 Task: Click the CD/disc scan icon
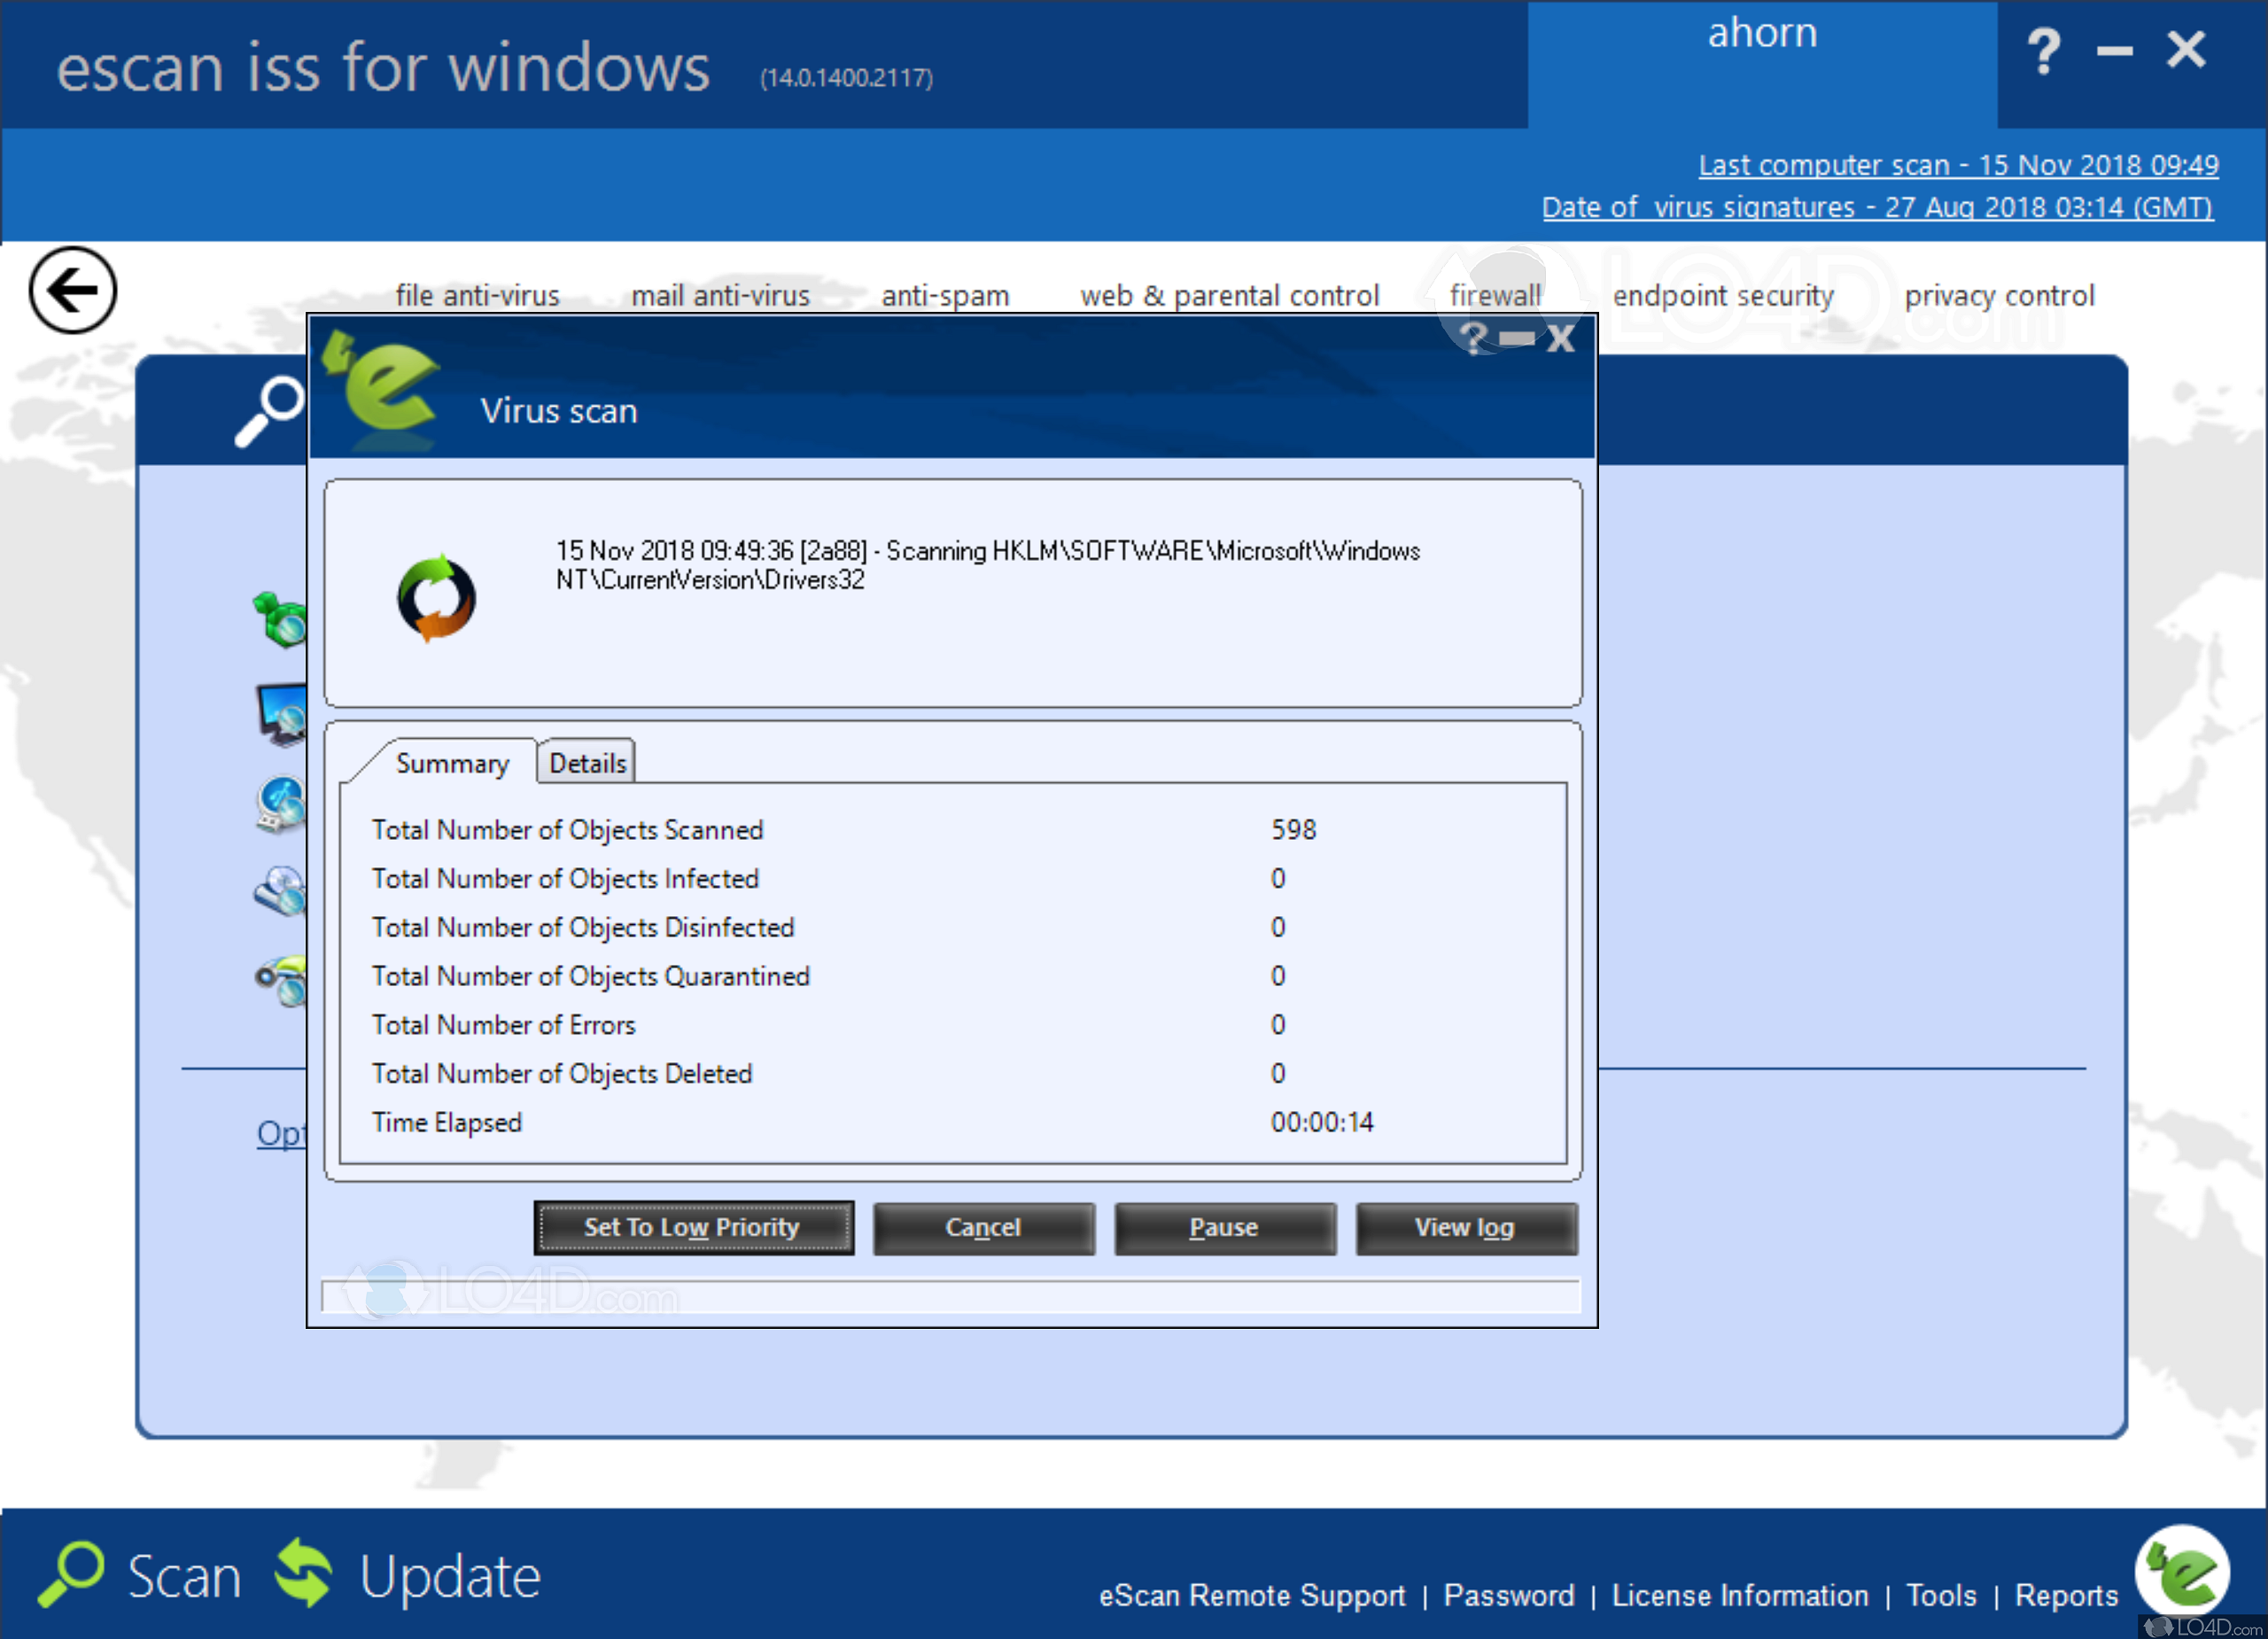[x=281, y=891]
